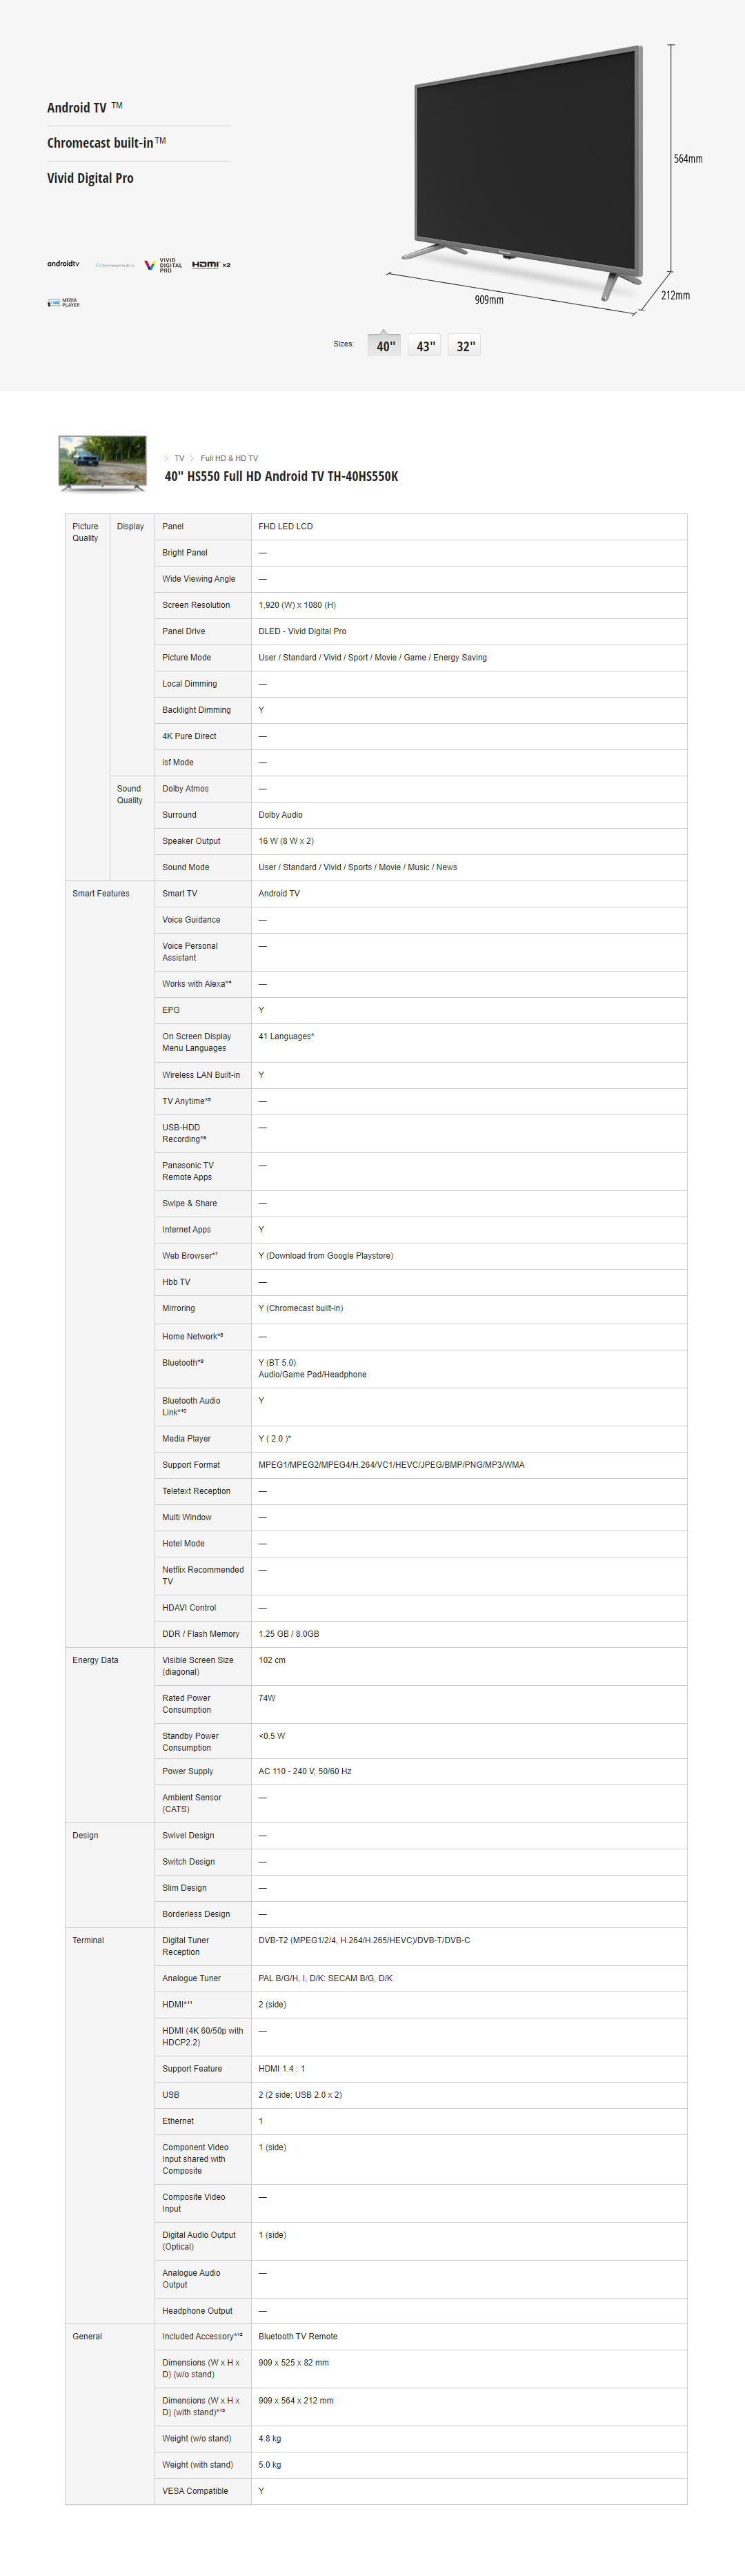Screen dimensions: 745x2576
Task: Click the Smart Features category cell
Action: (100, 893)
